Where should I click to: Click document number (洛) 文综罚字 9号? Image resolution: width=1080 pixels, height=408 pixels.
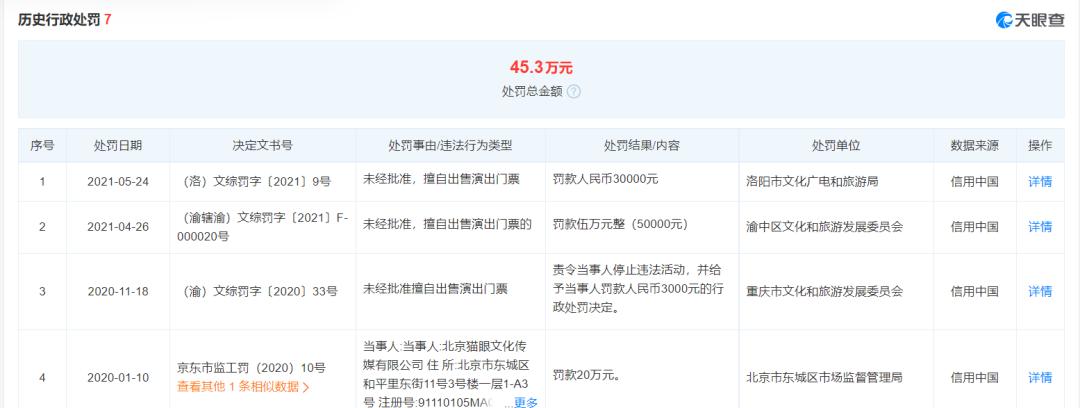tap(257, 182)
